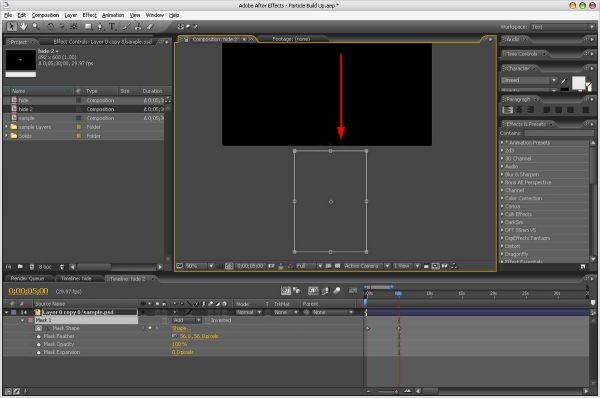Viewport: 600px width, 398px height.
Task: Toggle region of interest button in viewer
Action: pos(328,266)
